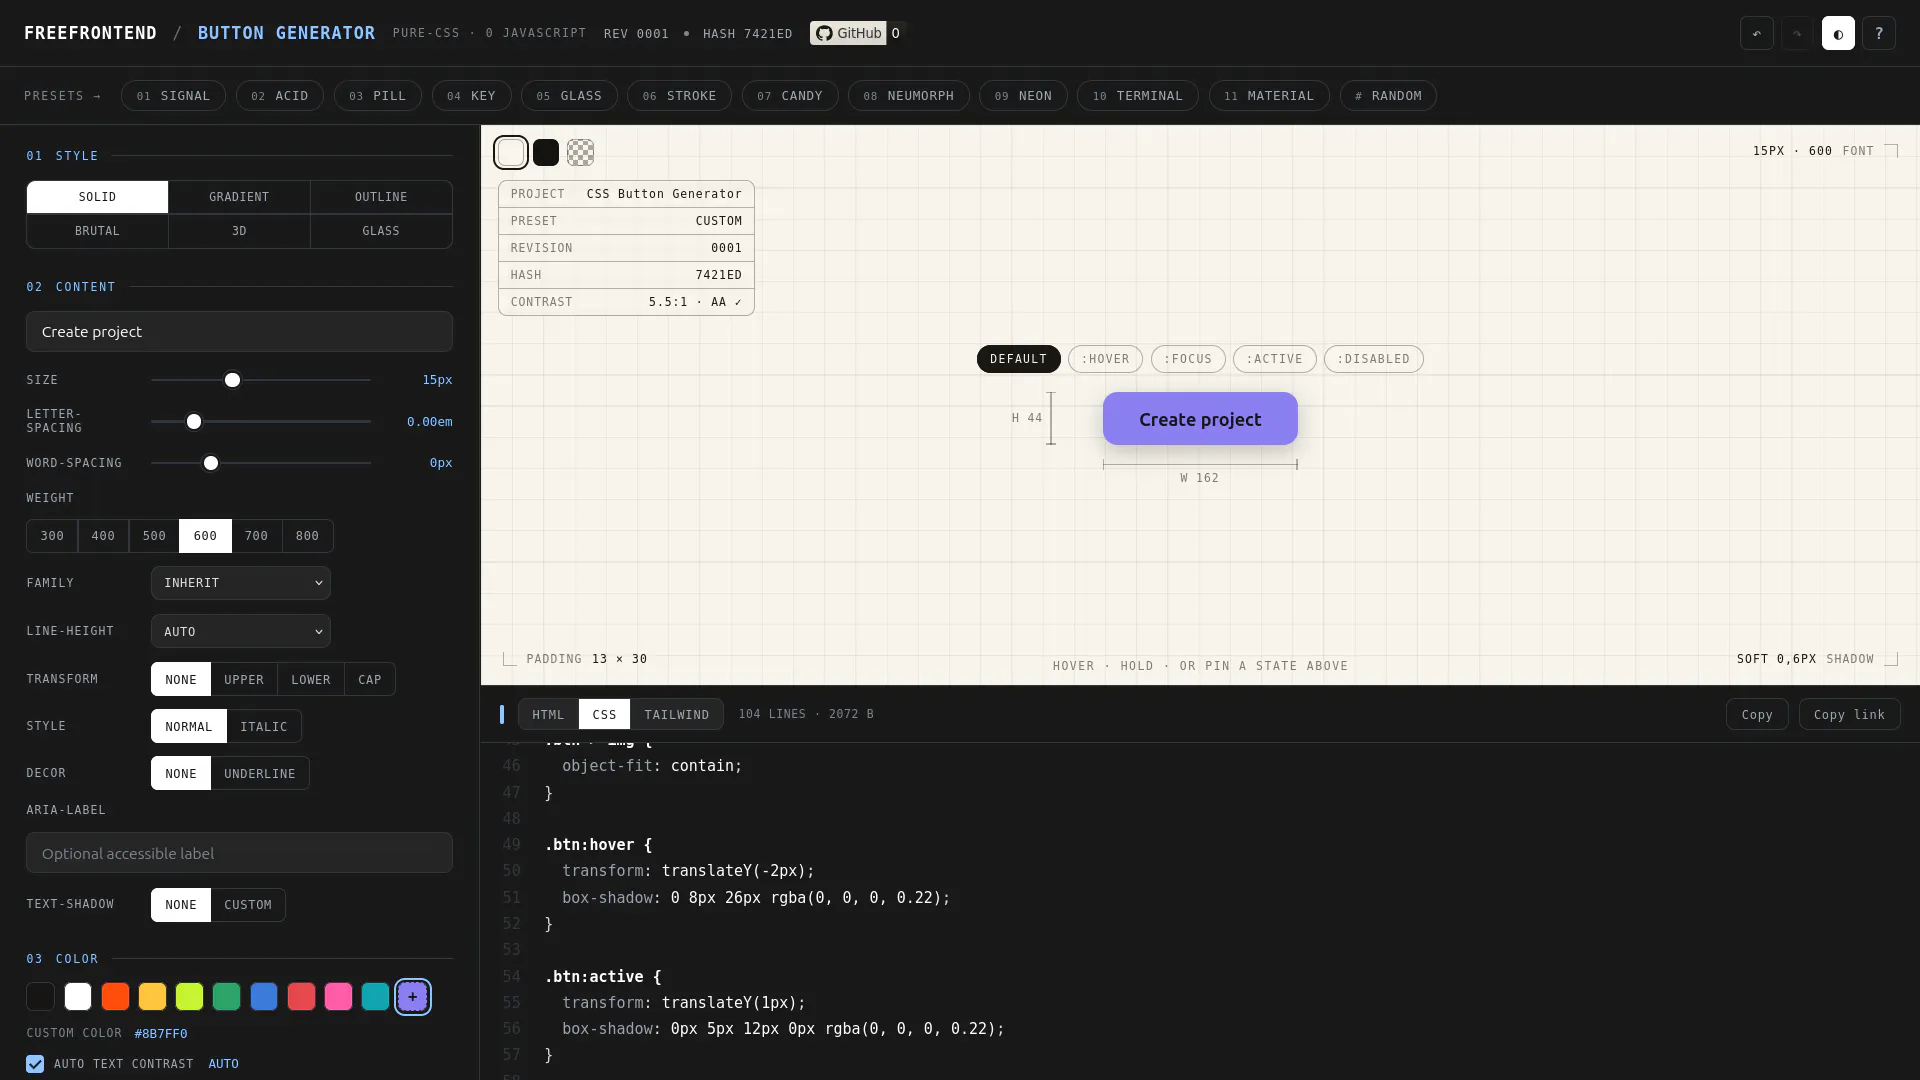Switch to the HTML code tab
The width and height of the screenshot is (1920, 1080).
pyautogui.click(x=548, y=714)
